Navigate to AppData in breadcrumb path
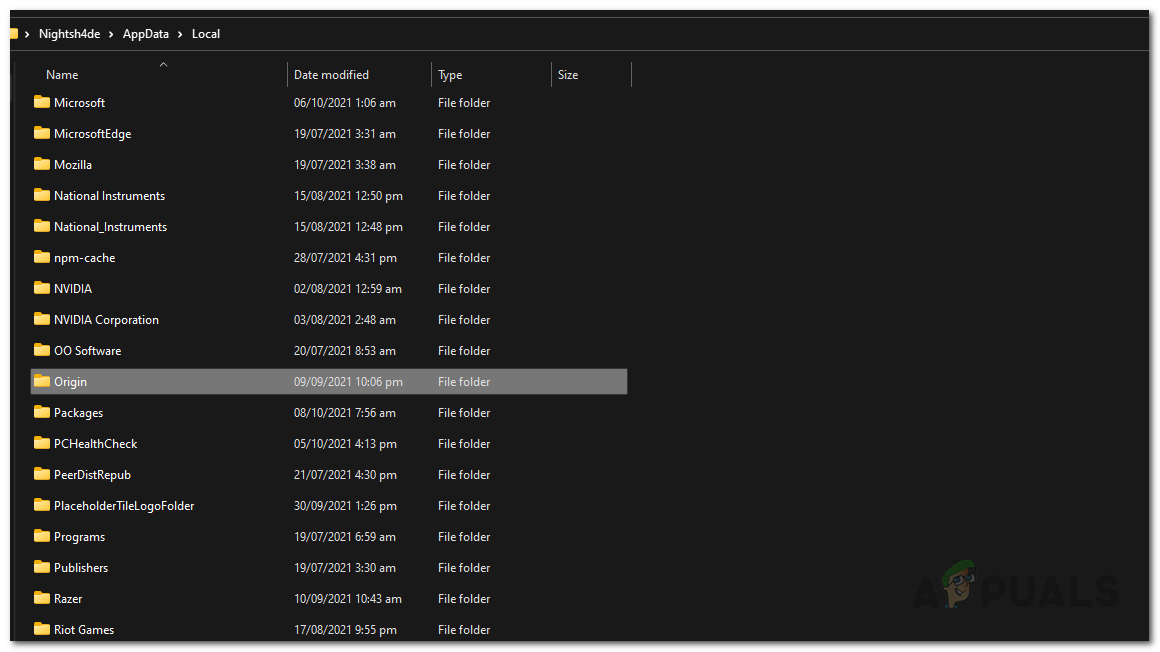 [x=146, y=34]
